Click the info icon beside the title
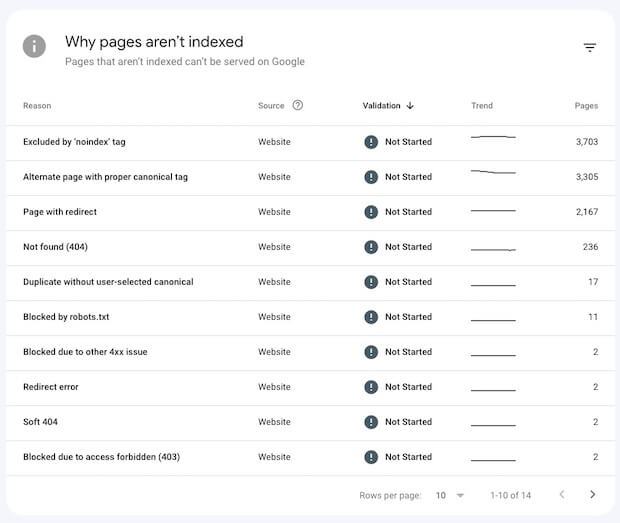 click(x=34, y=46)
